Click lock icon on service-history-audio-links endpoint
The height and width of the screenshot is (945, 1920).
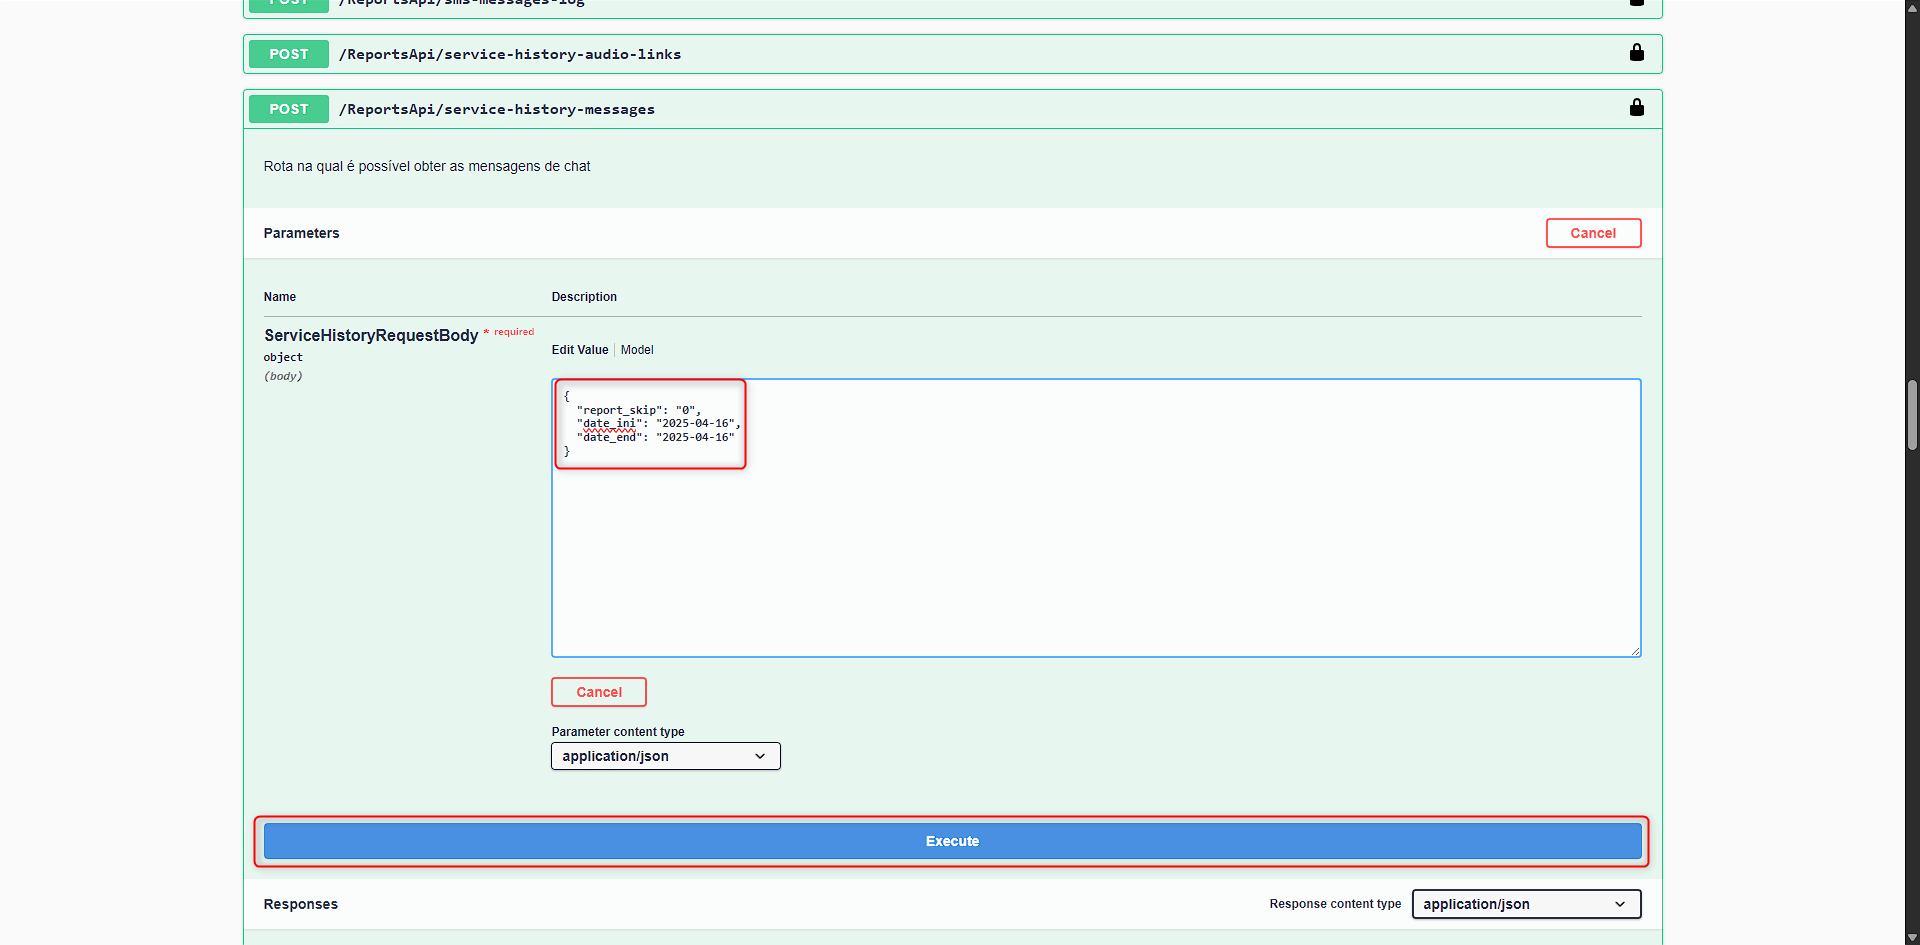coord(1636,53)
